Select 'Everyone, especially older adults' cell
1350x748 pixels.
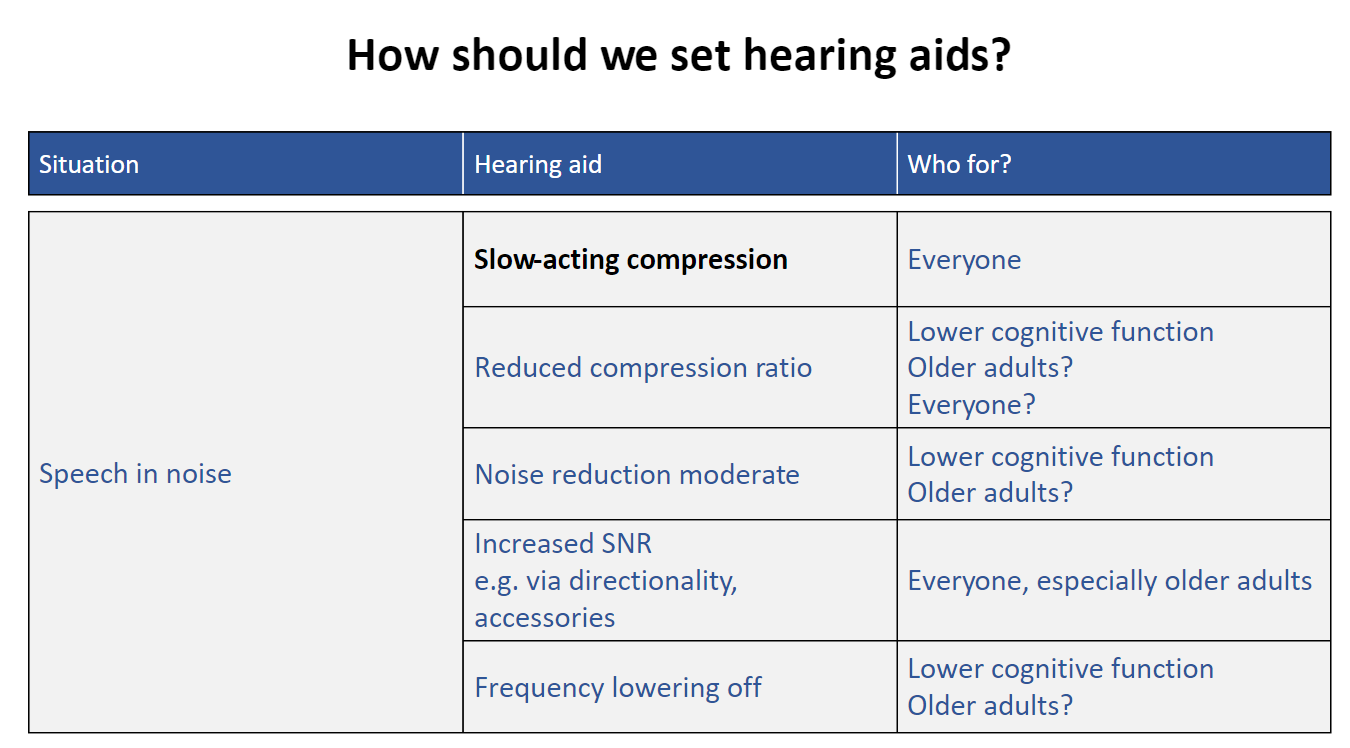click(1114, 580)
